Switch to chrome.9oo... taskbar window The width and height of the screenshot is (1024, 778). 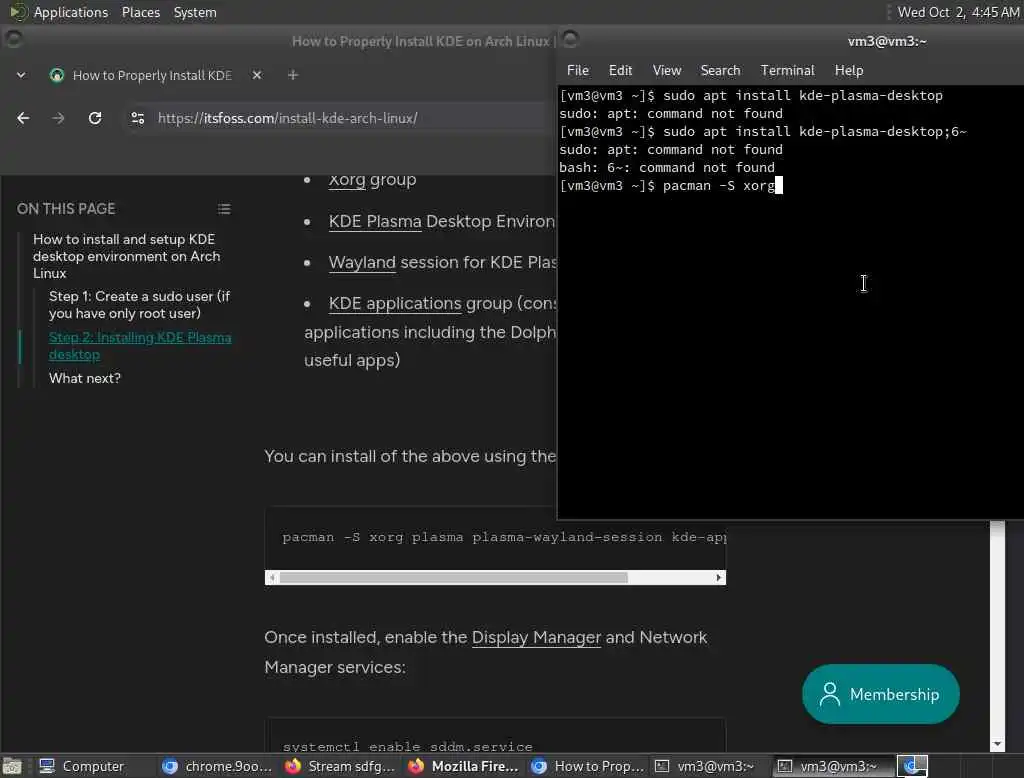pyautogui.click(x=217, y=766)
